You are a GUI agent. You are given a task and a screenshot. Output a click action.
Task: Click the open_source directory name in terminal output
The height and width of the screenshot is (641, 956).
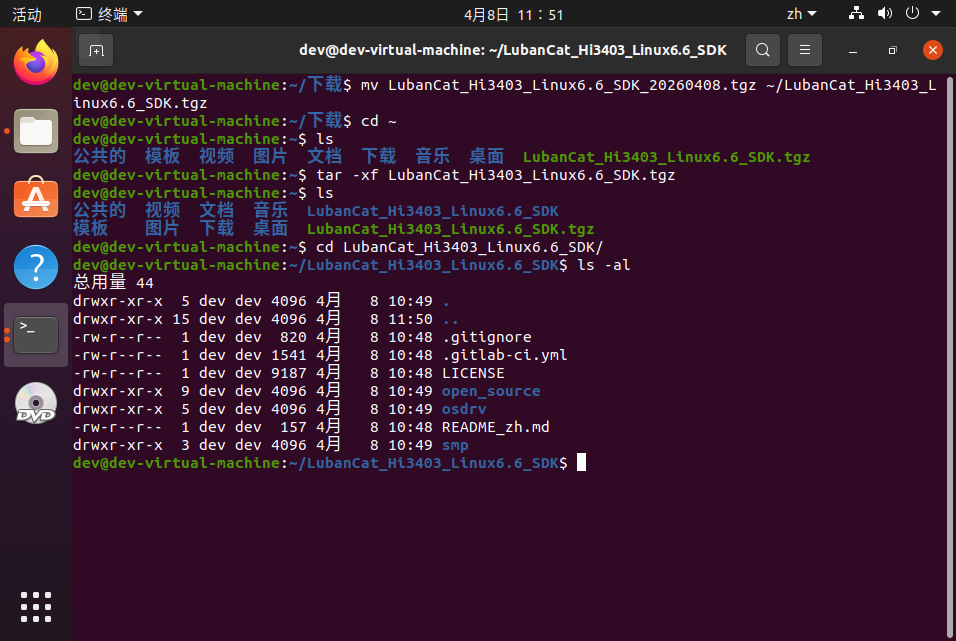point(491,391)
